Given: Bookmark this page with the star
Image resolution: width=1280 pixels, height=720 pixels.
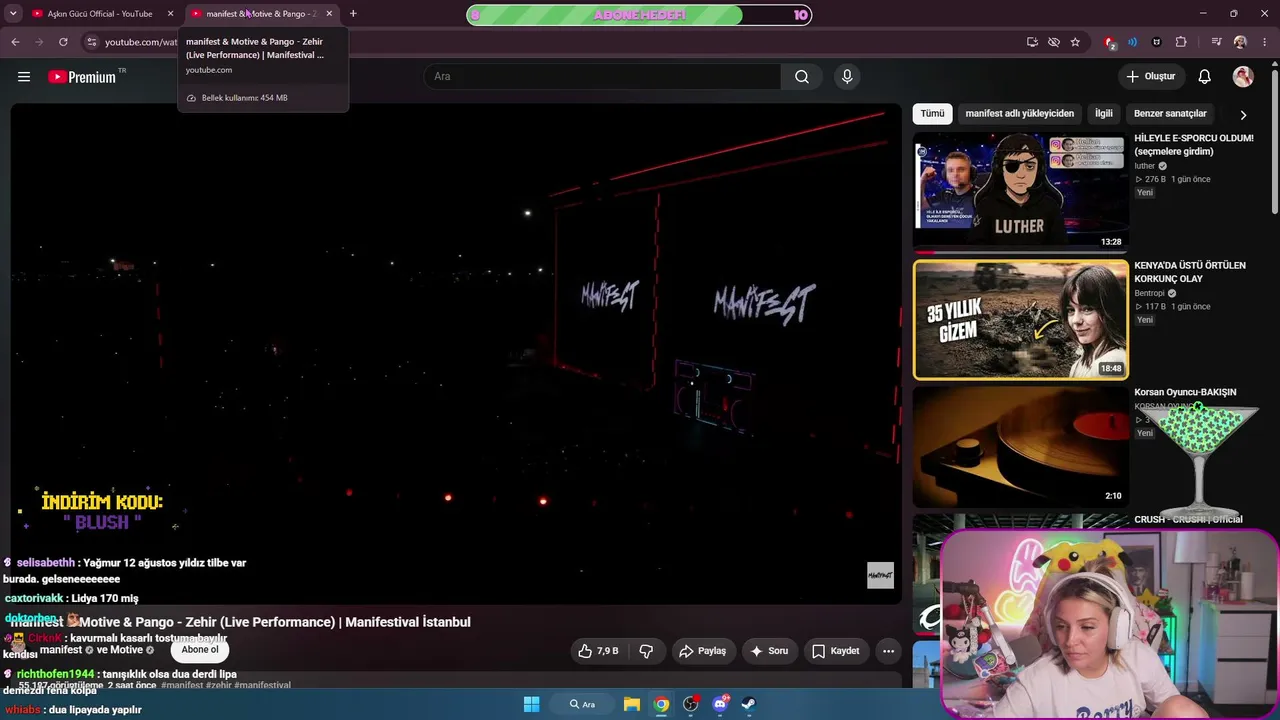Looking at the screenshot, I should (1075, 42).
